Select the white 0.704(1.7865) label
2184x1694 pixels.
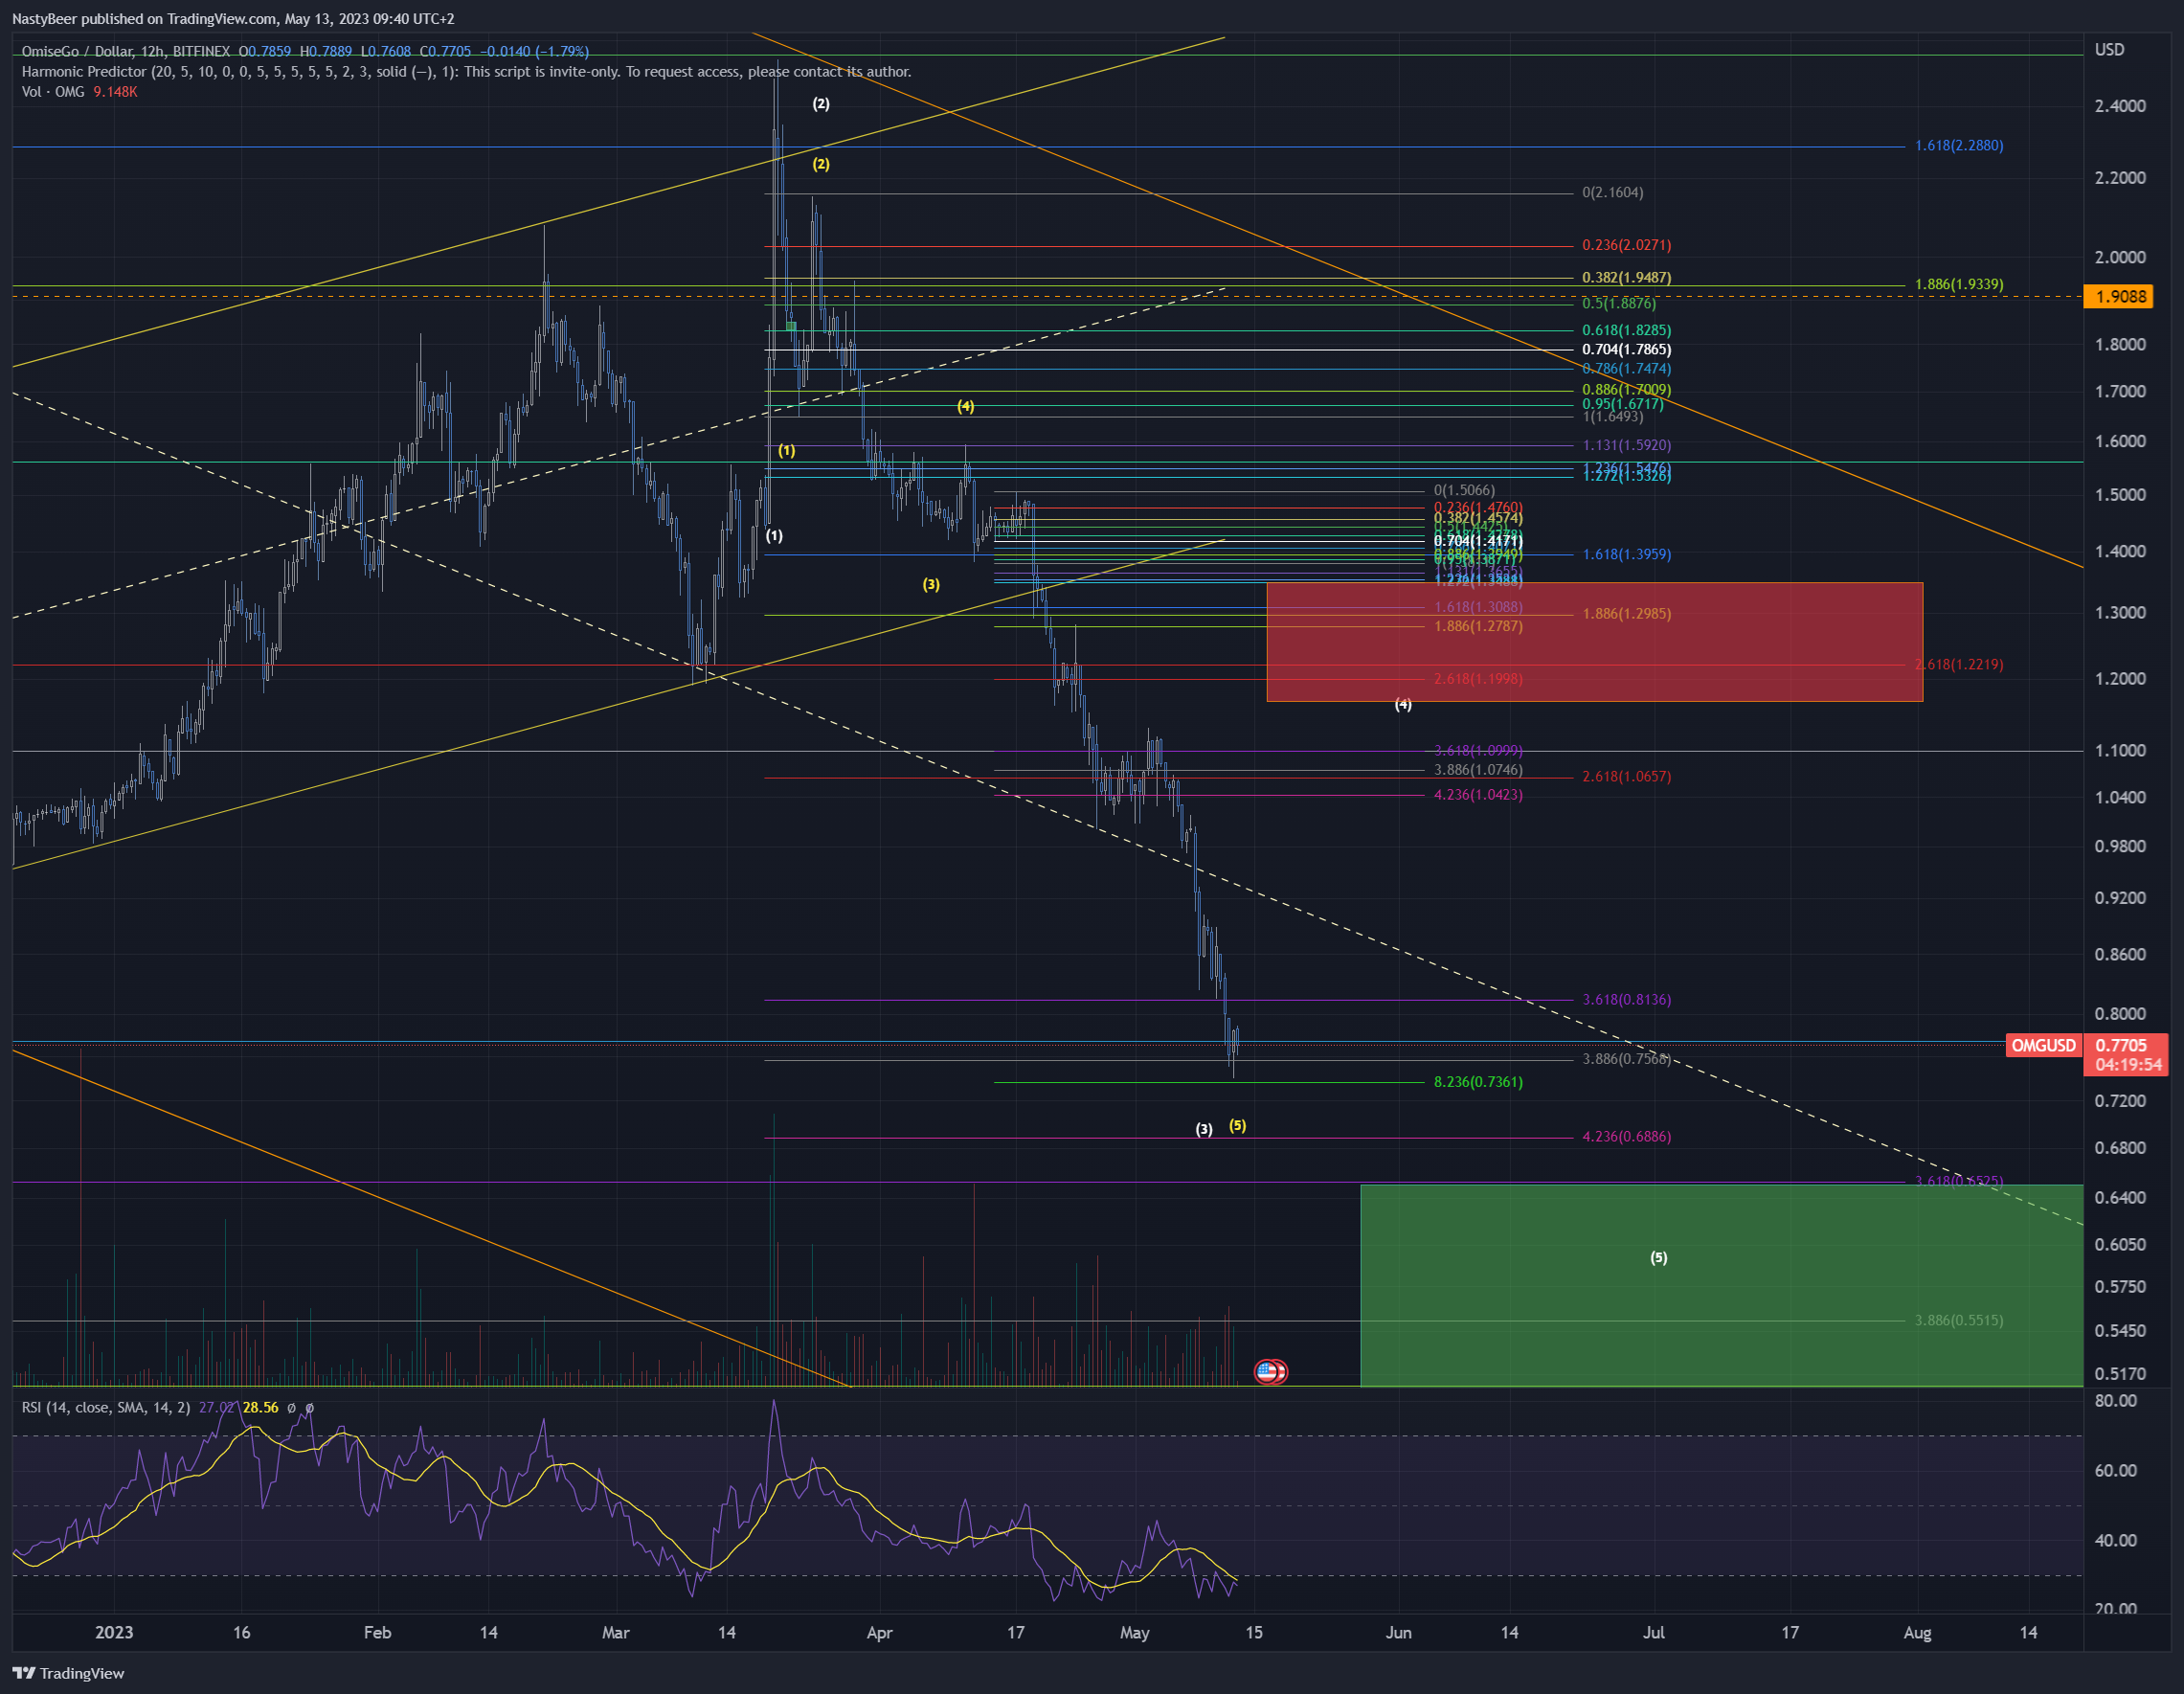point(1626,349)
